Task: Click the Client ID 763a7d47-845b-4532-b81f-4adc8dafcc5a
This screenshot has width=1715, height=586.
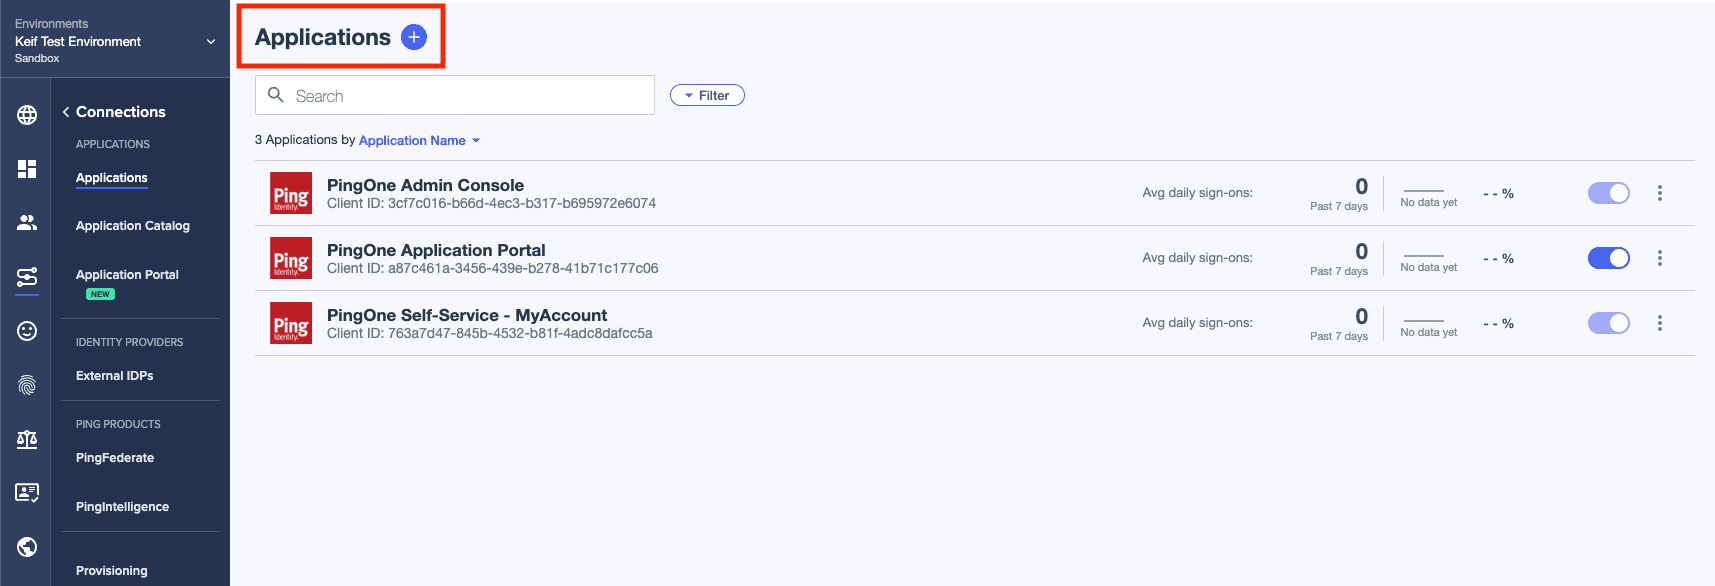Action: tap(489, 333)
